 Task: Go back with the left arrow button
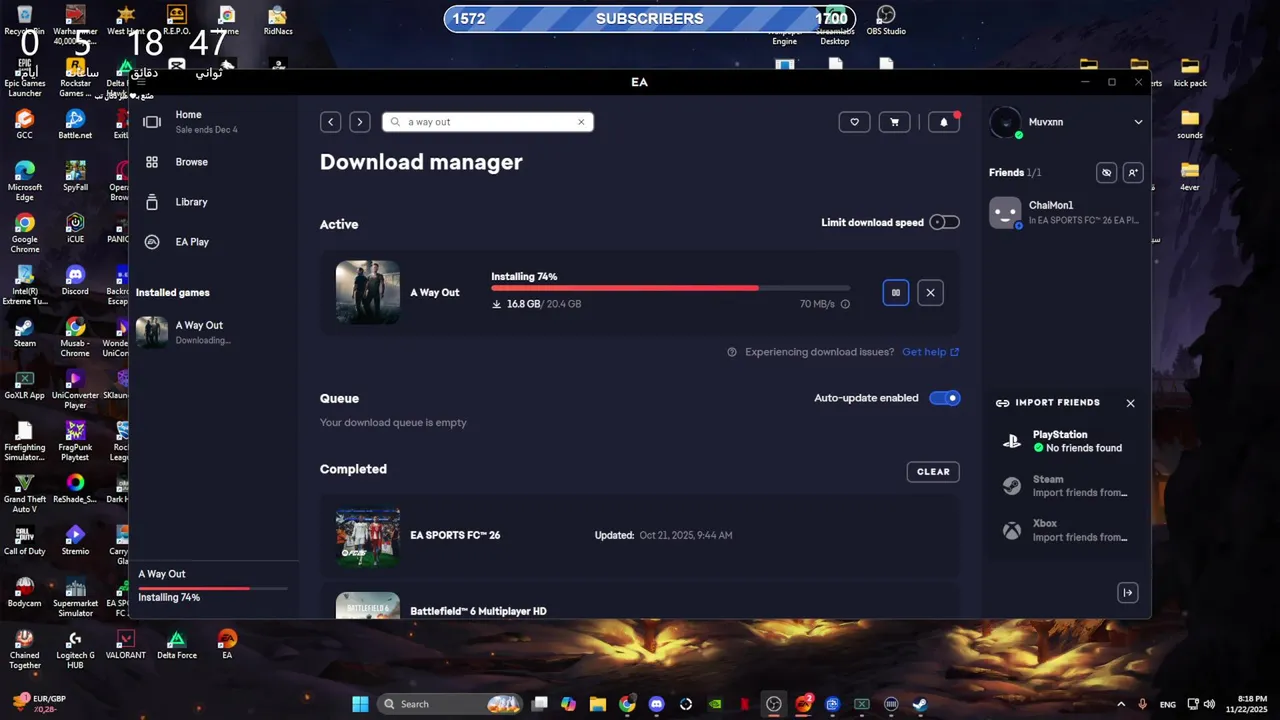click(331, 122)
